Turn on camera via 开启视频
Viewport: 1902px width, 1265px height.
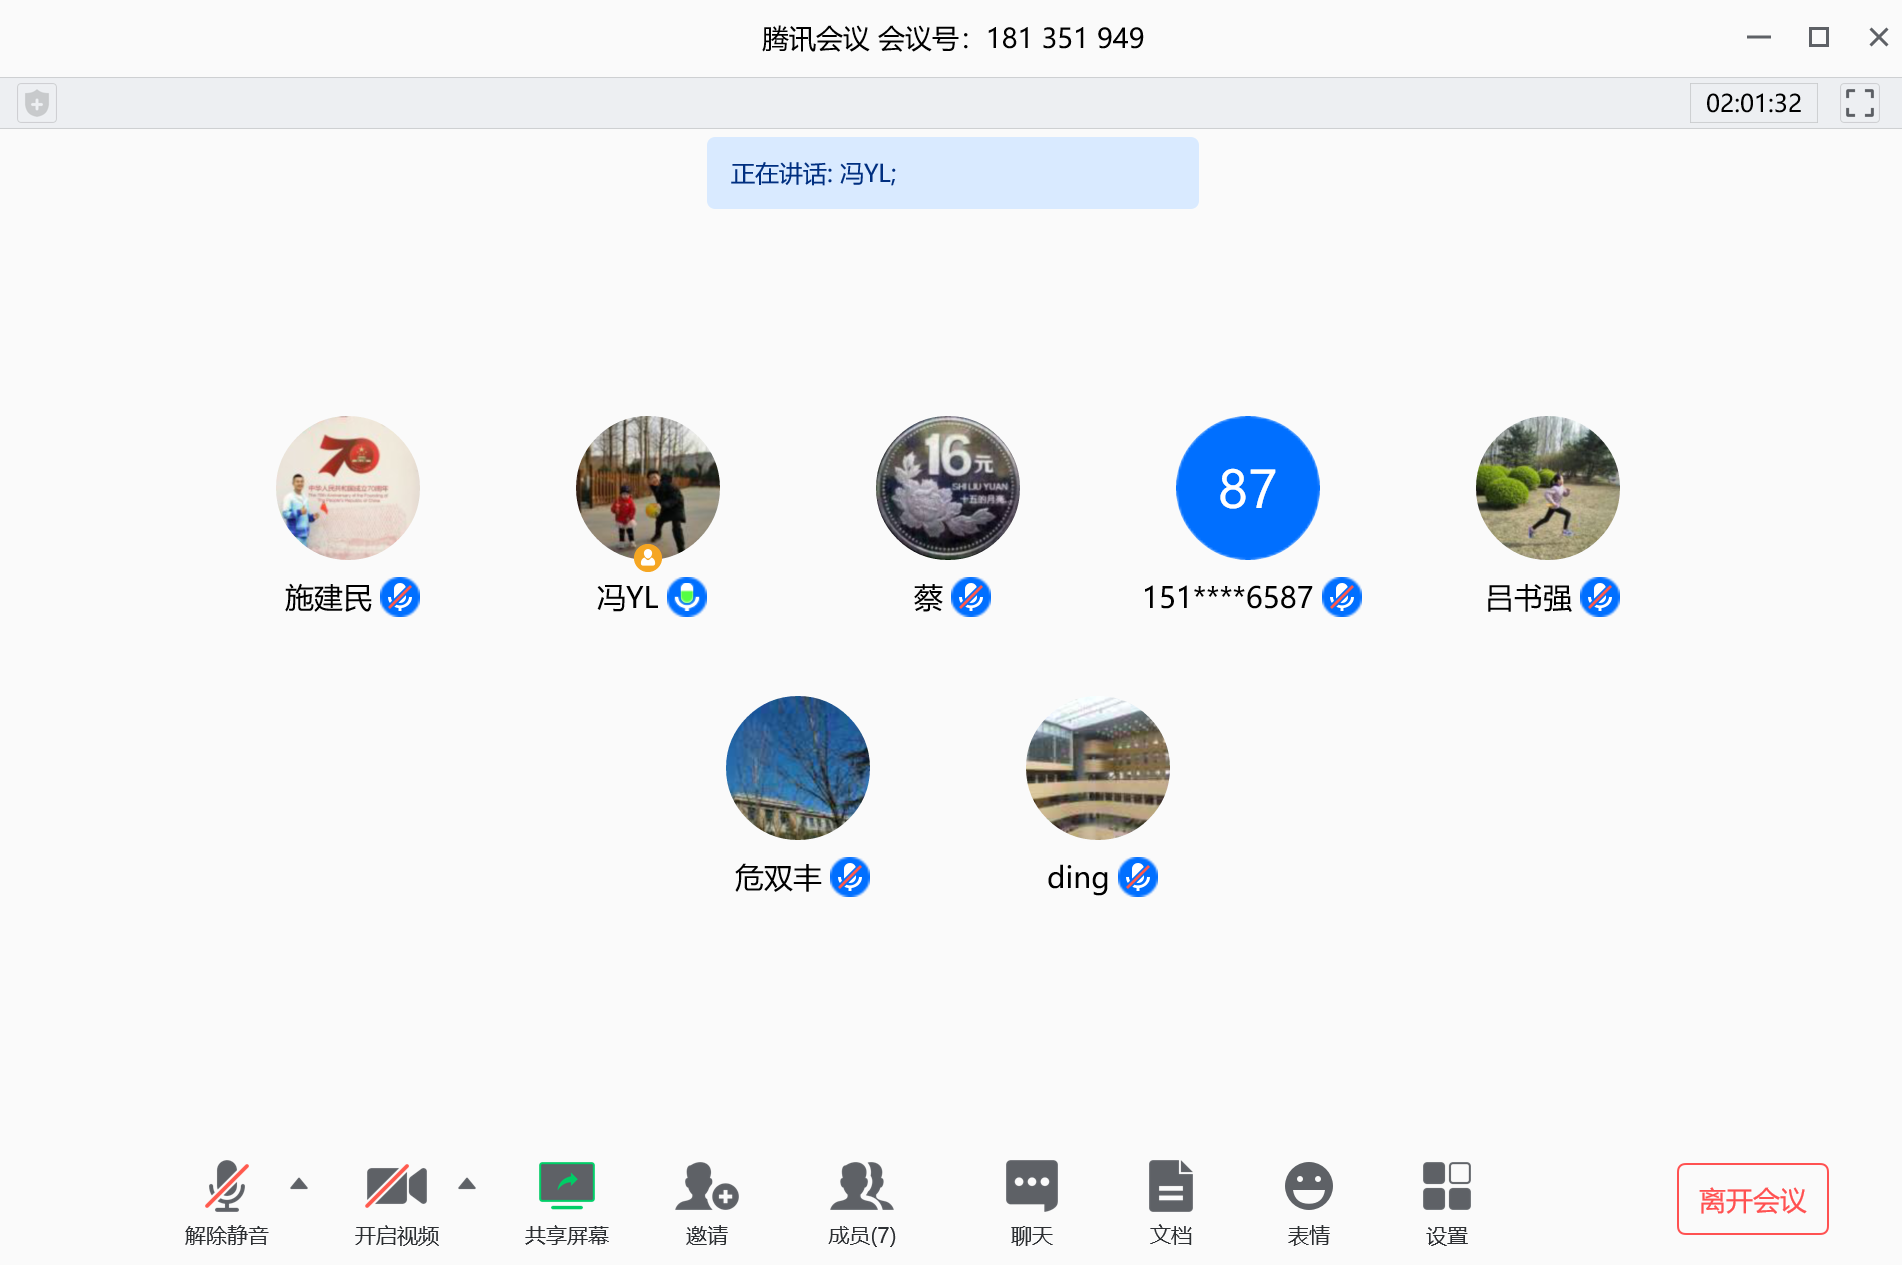396,1201
